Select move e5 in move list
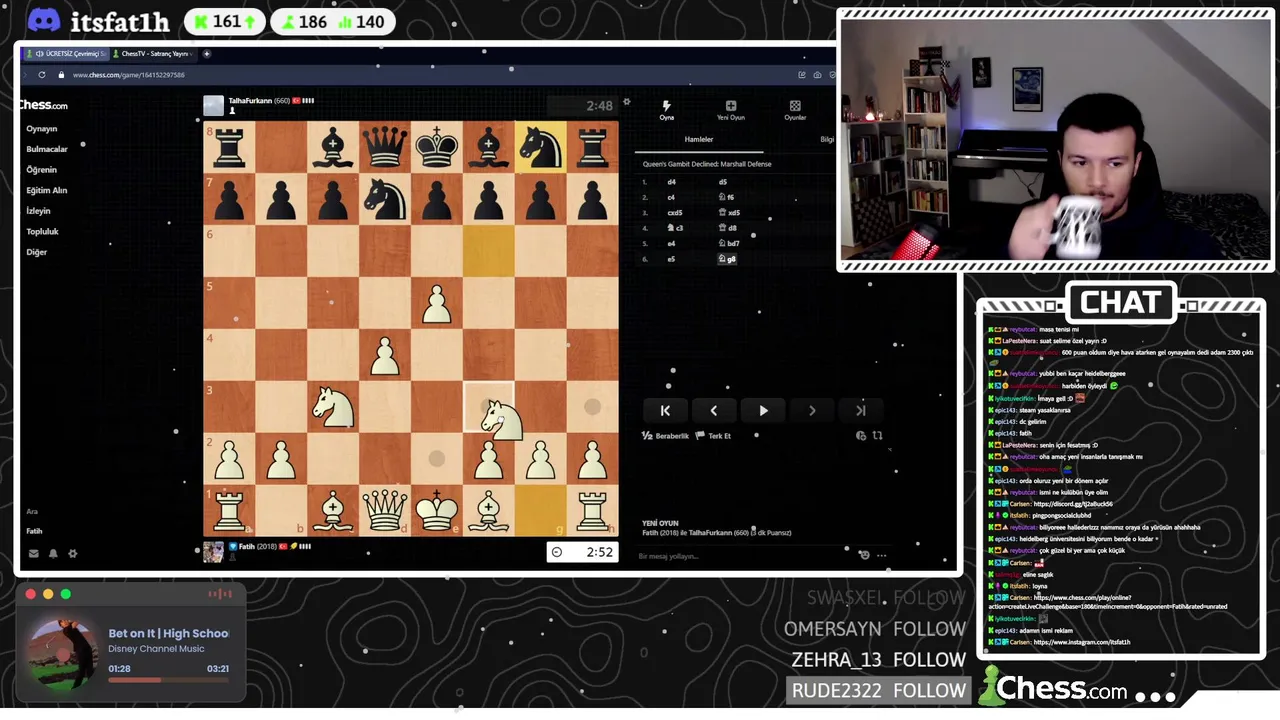Screen dimensions: 1280x720 pyautogui.click(x=672, y=259)
